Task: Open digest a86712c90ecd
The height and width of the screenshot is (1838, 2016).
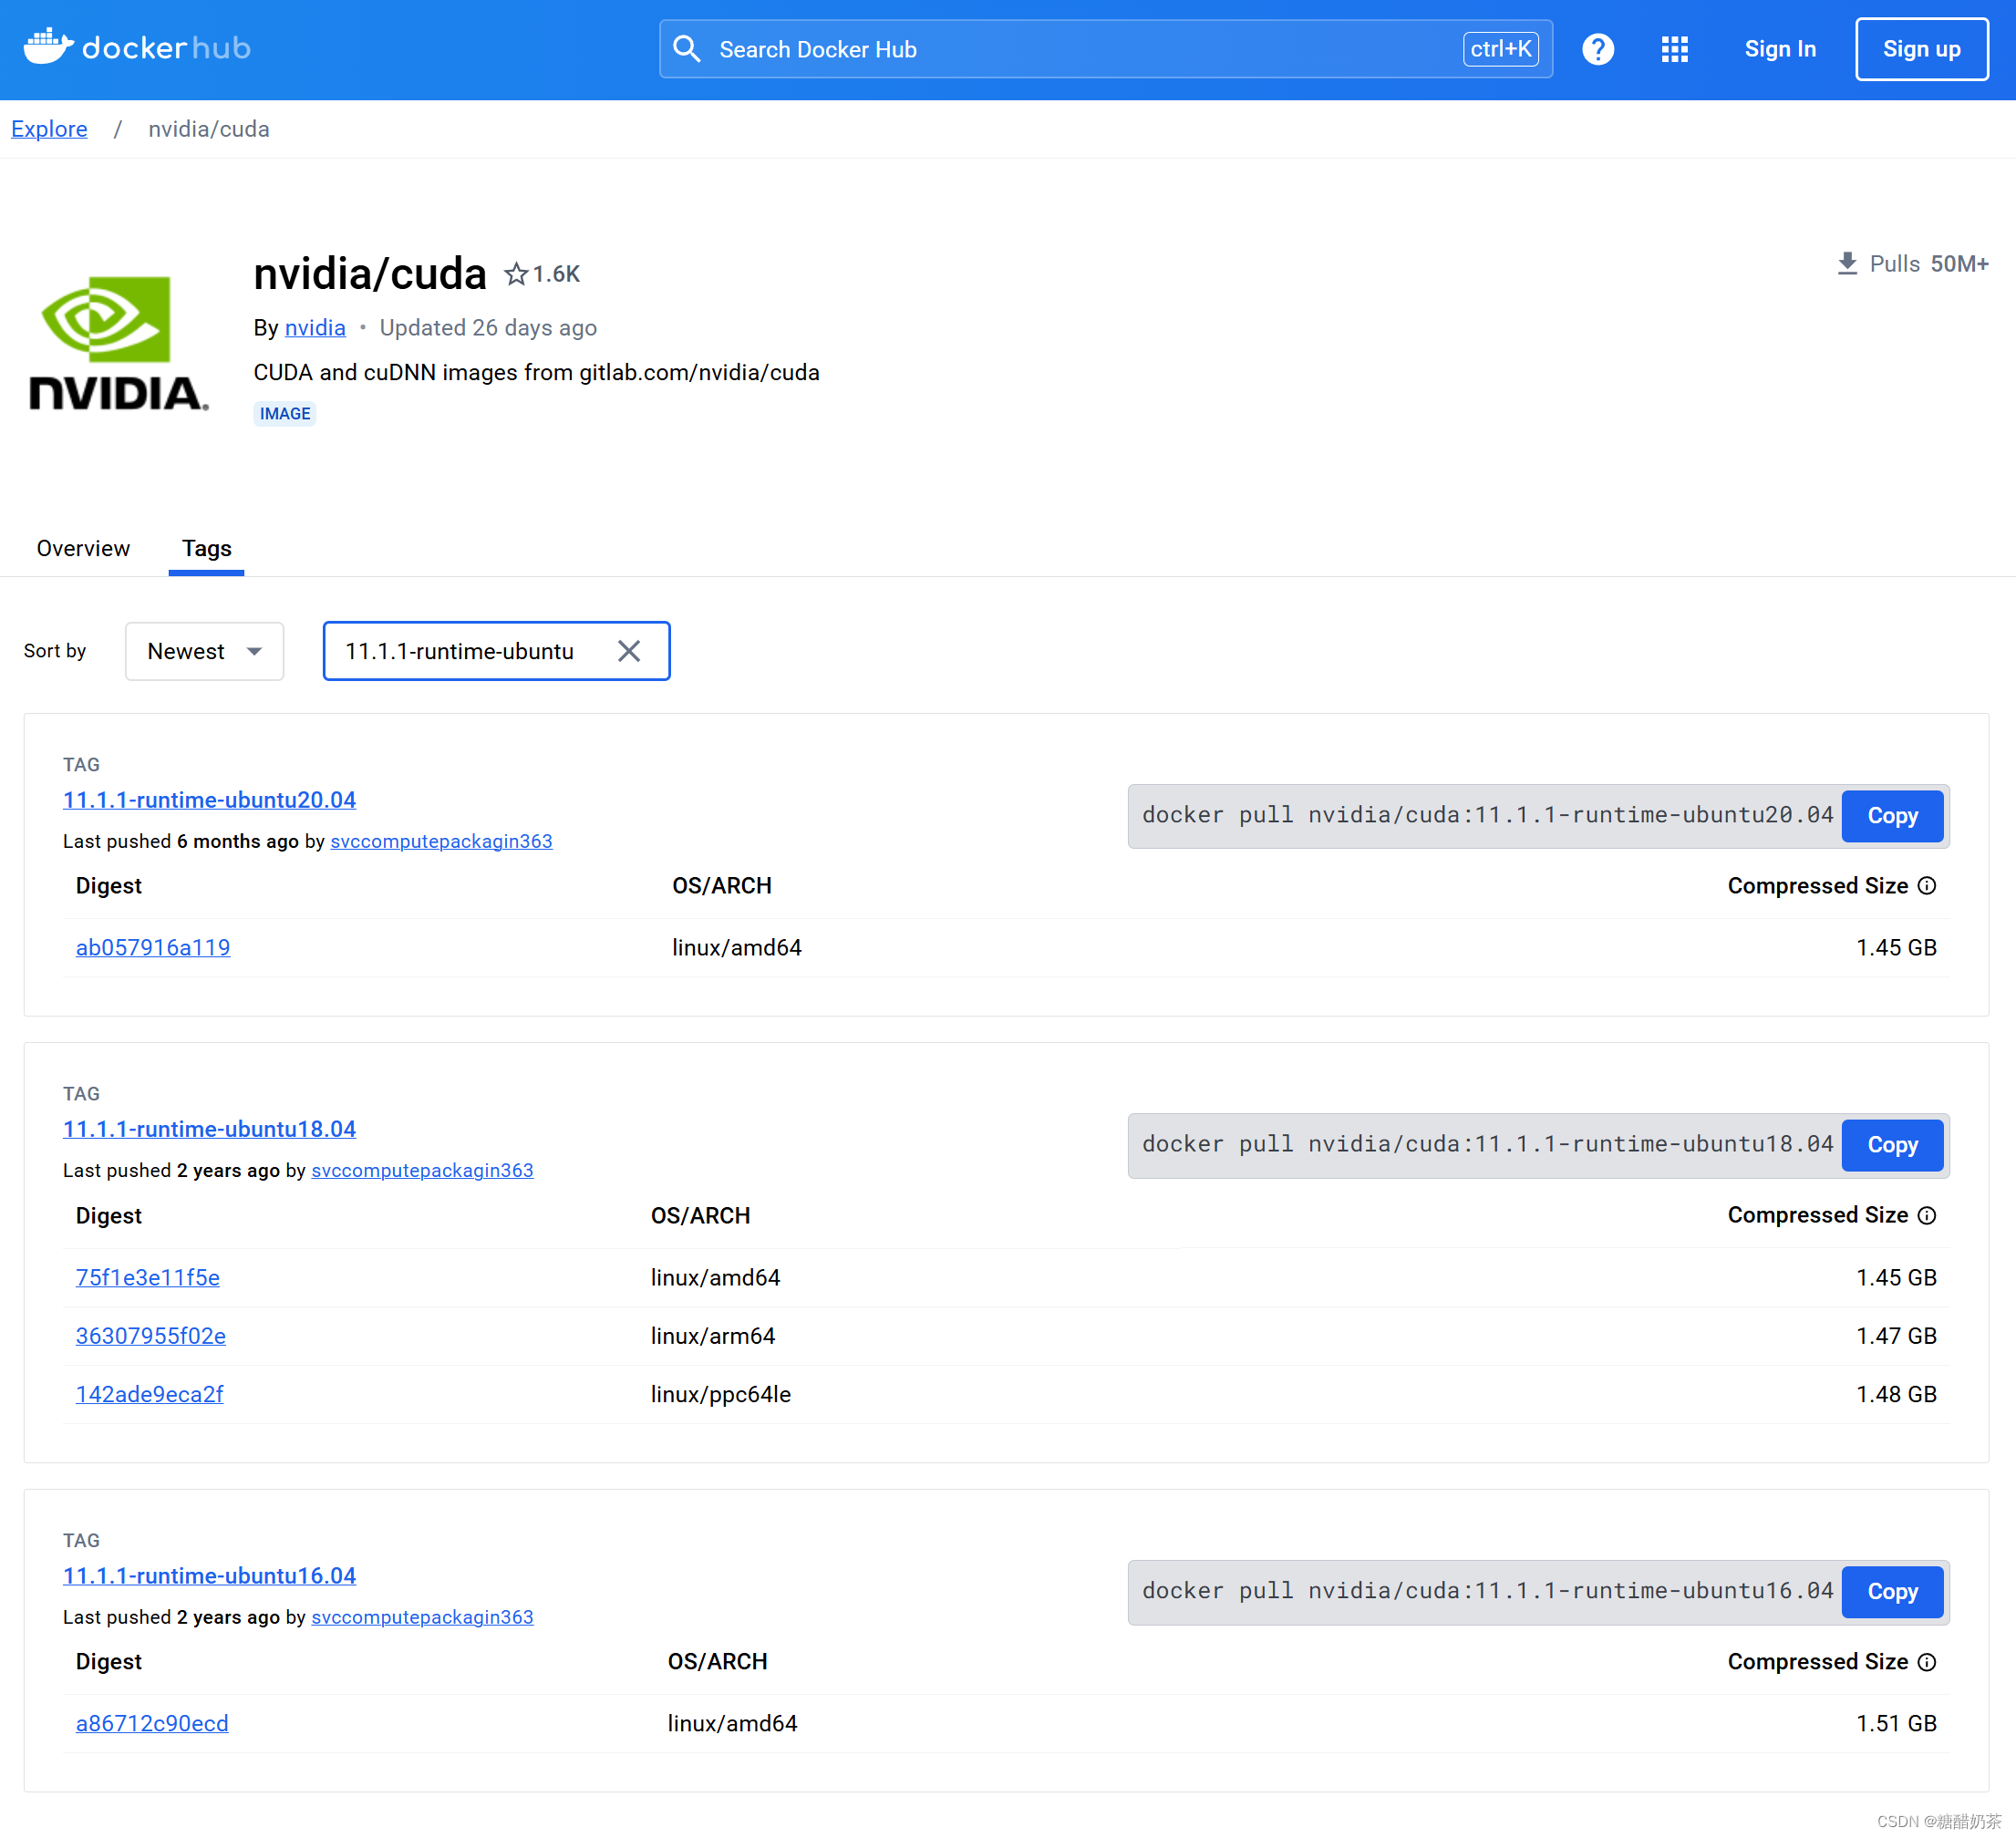Action: [152, 1723]
